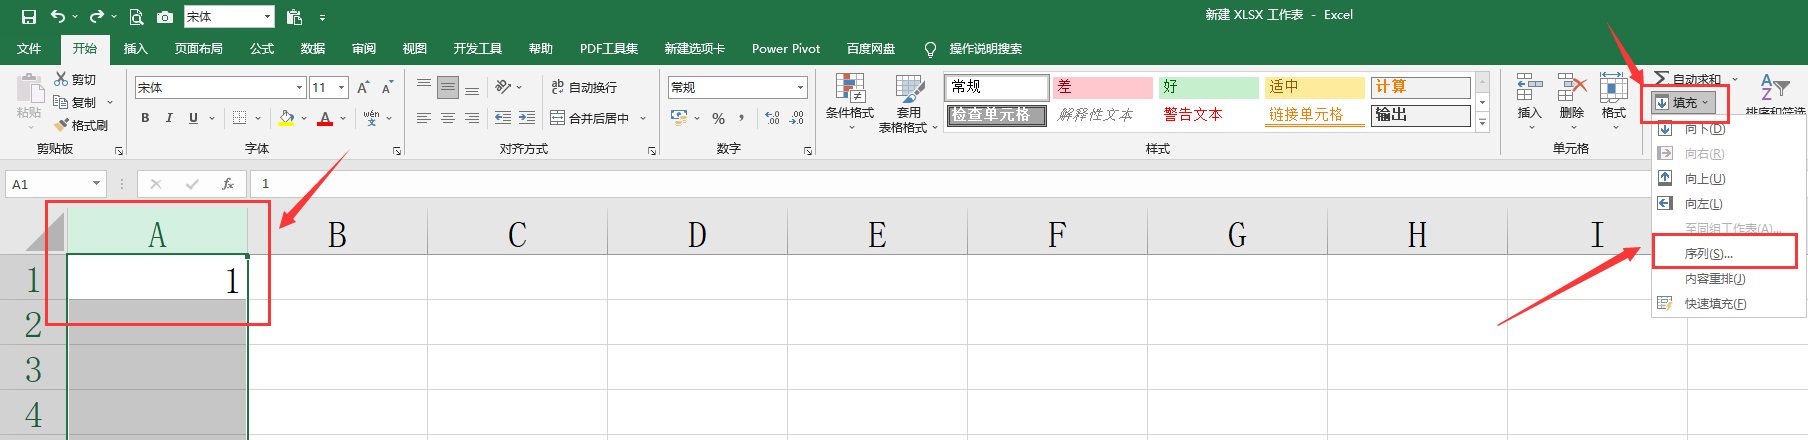This screenshot has height=440, width=1808.
Task: Click the increase indent icon
Action: pyautogui.click(x=527, y=118)
